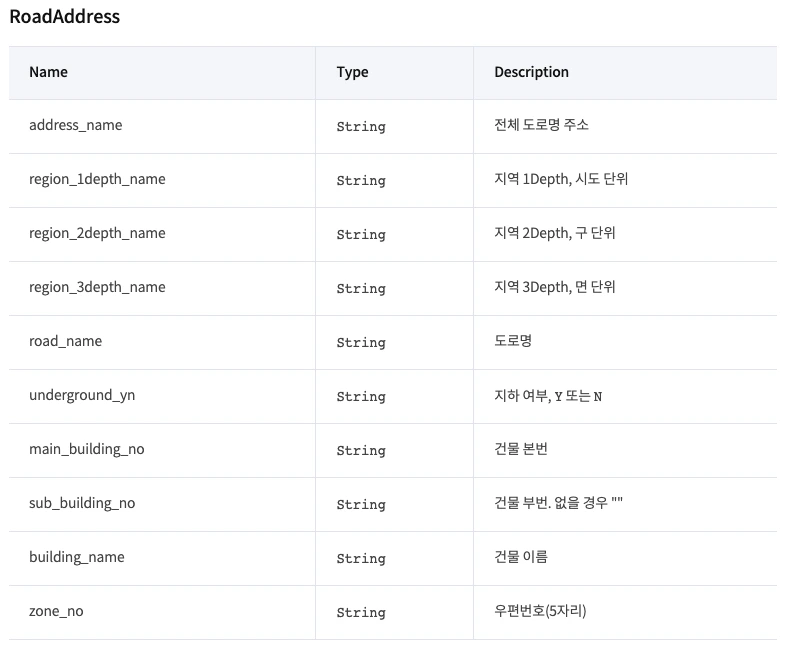Click the road_name field cell
This screenshot has width=792, height=651.
(65, 342)
